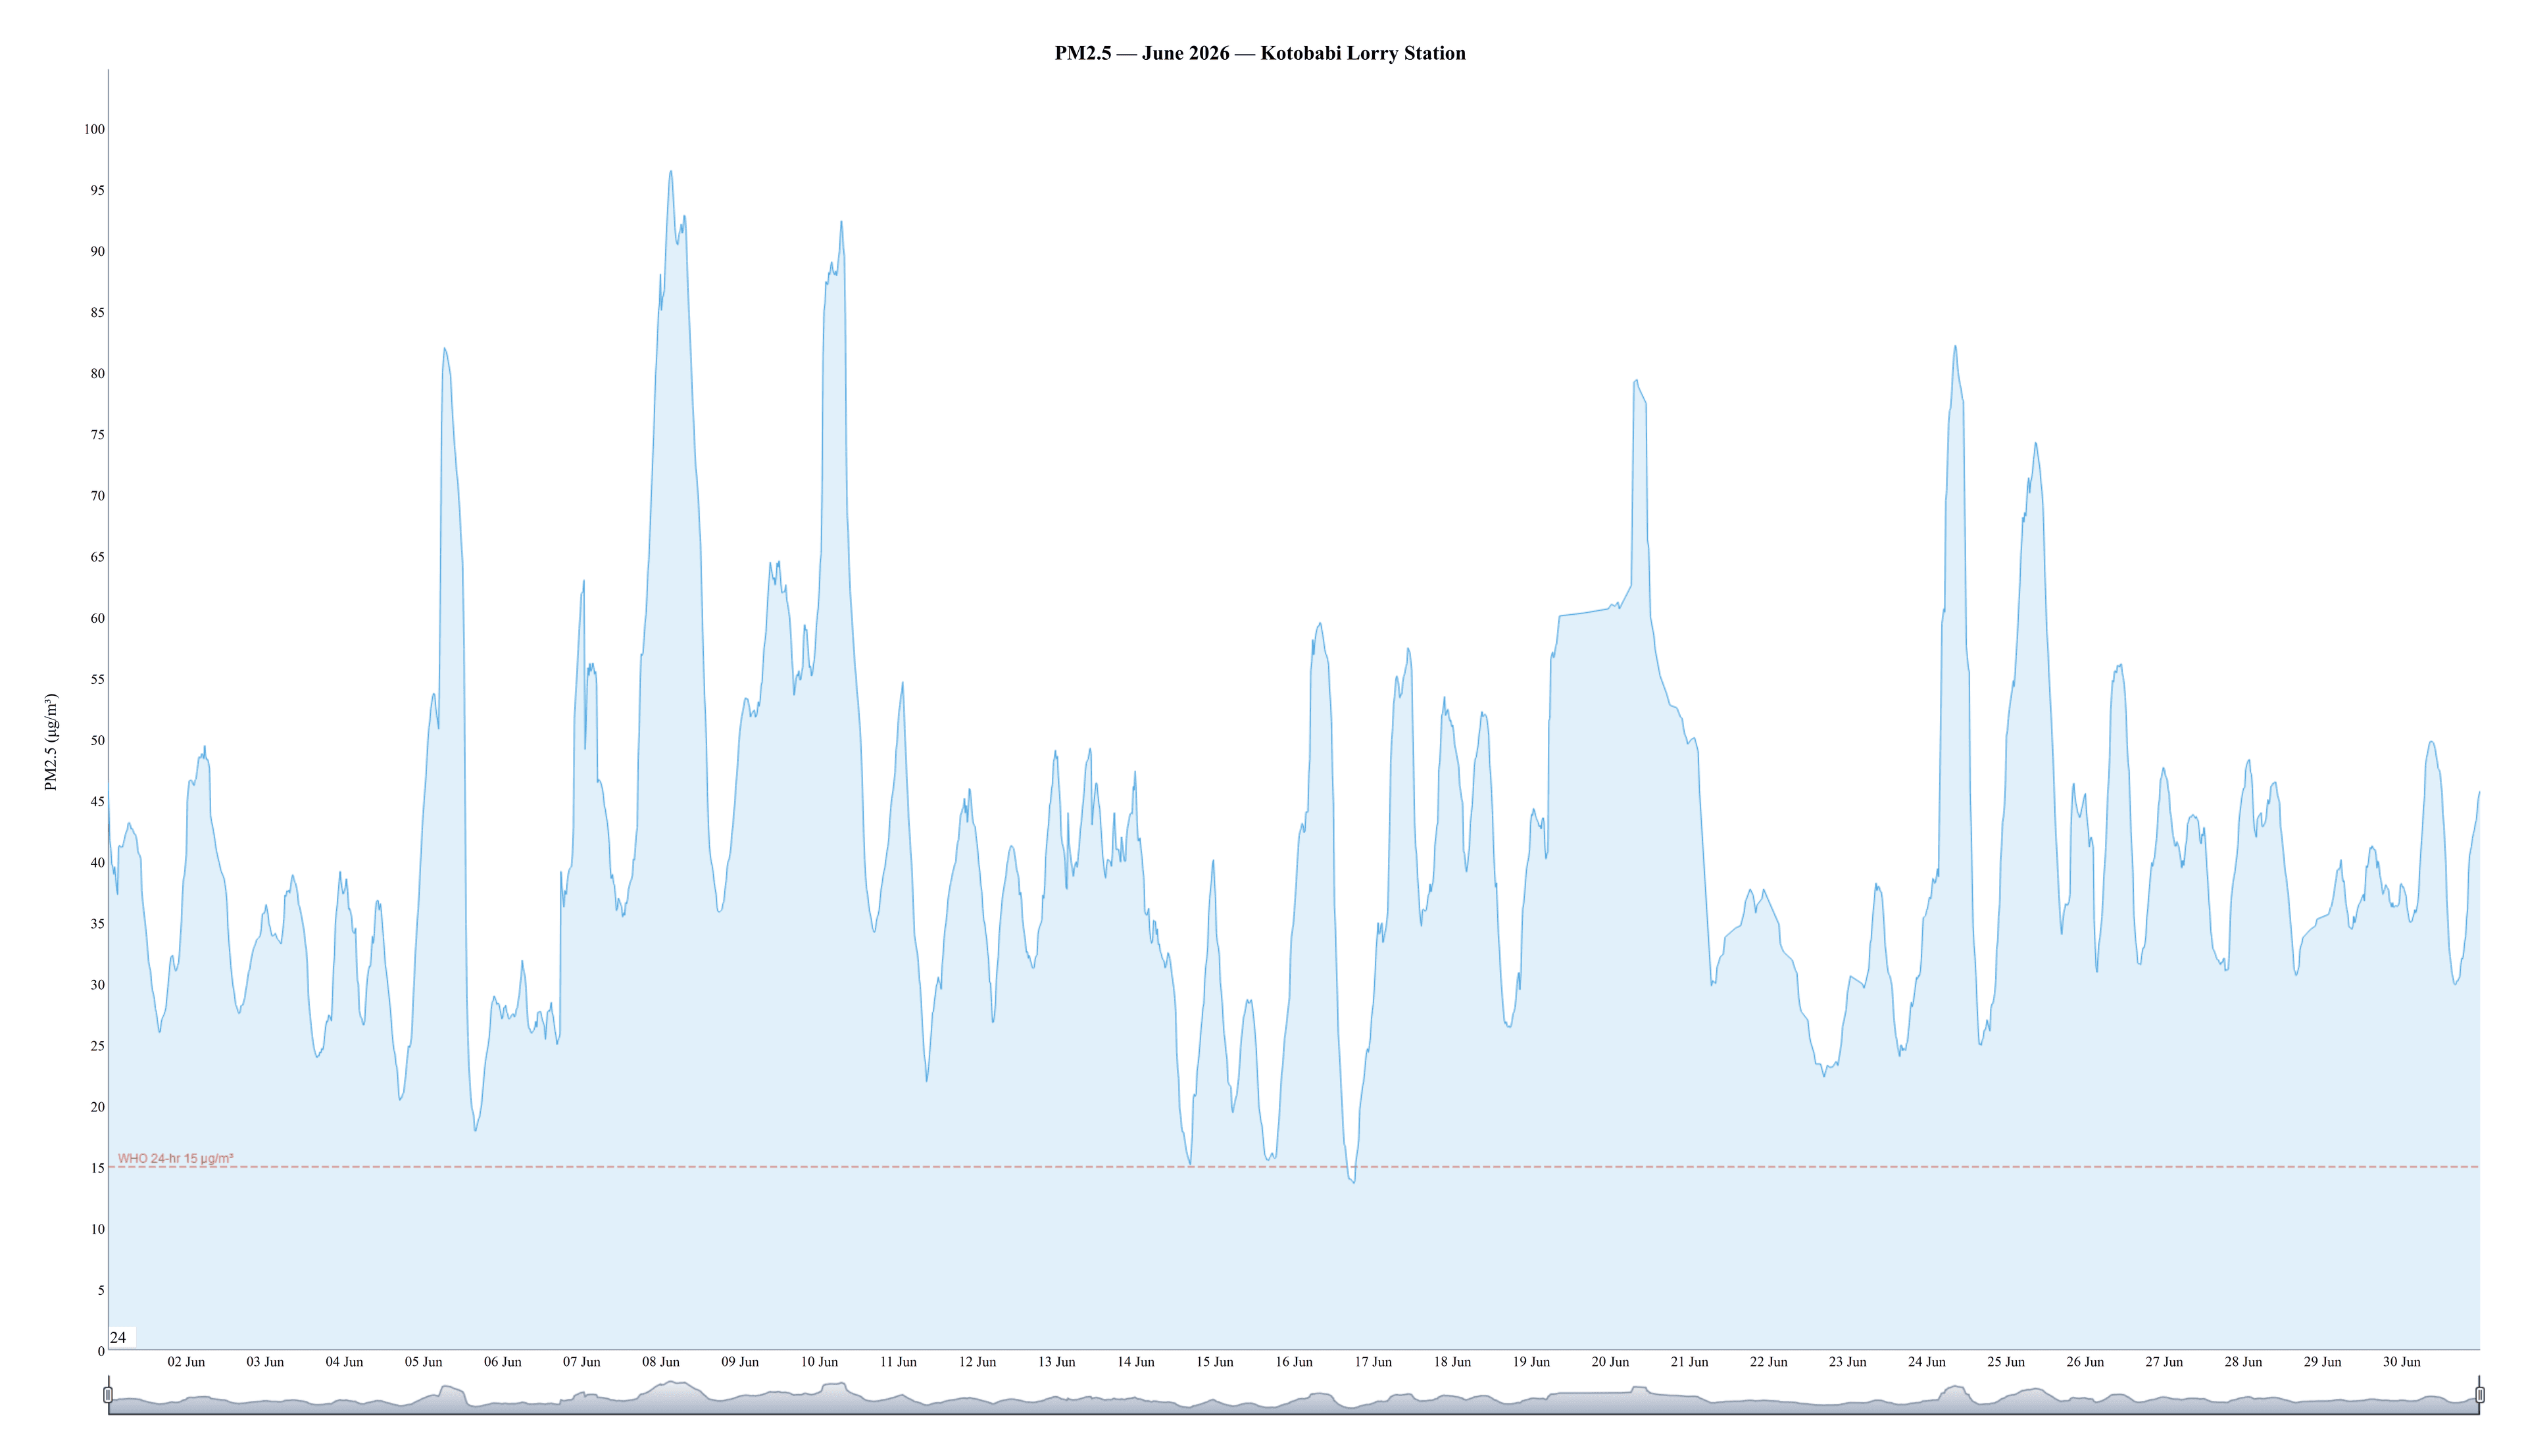Viewport: 2526px width, 1456px height.
Task: Click the '02 Jun' date label
Action: point(186,1362)
